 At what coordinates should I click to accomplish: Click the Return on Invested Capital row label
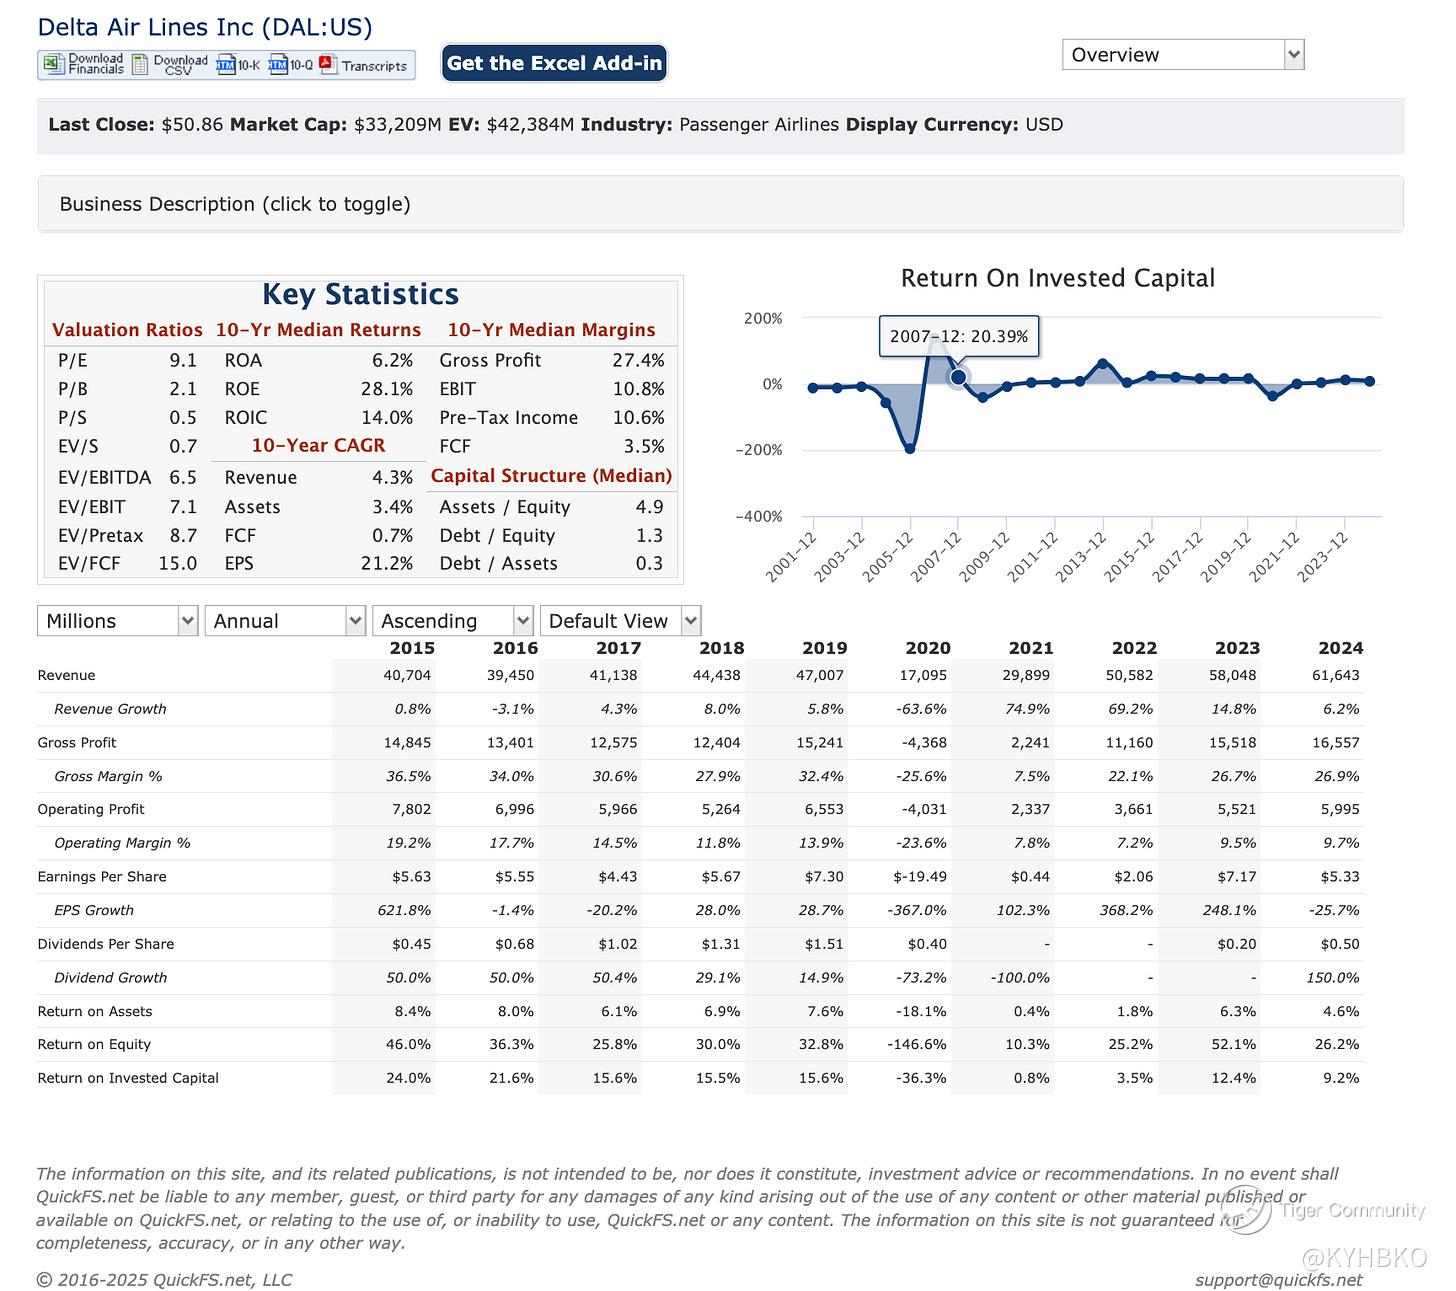tap(128, 1078)
